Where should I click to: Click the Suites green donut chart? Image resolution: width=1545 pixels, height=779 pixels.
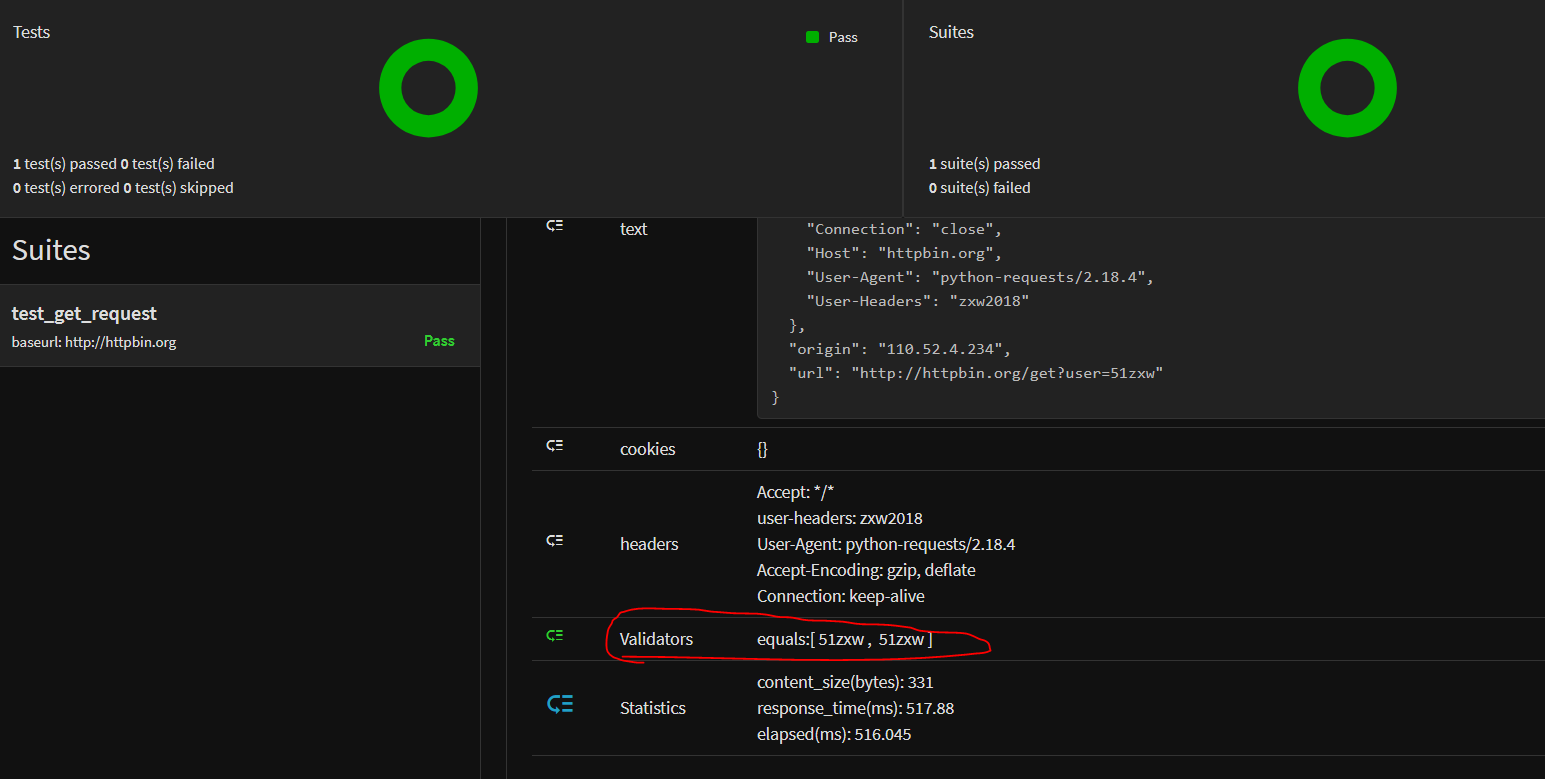point(1347,88)
